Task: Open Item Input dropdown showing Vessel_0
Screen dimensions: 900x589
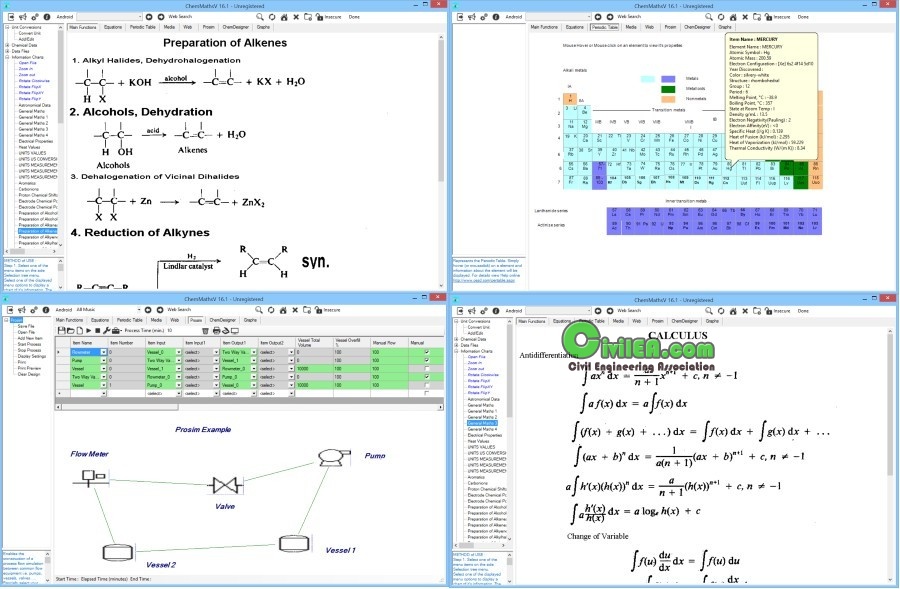Action: click(x=179, y=352)
